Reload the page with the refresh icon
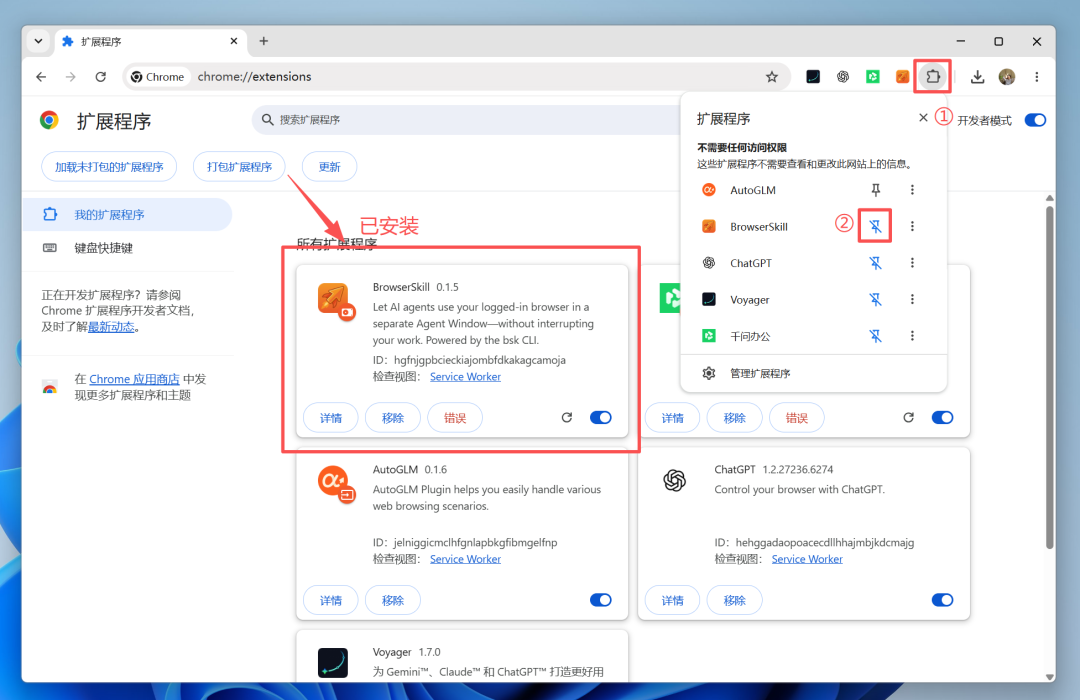The height and width of the screenshot is (700, 1080). (x=101, y=76)
